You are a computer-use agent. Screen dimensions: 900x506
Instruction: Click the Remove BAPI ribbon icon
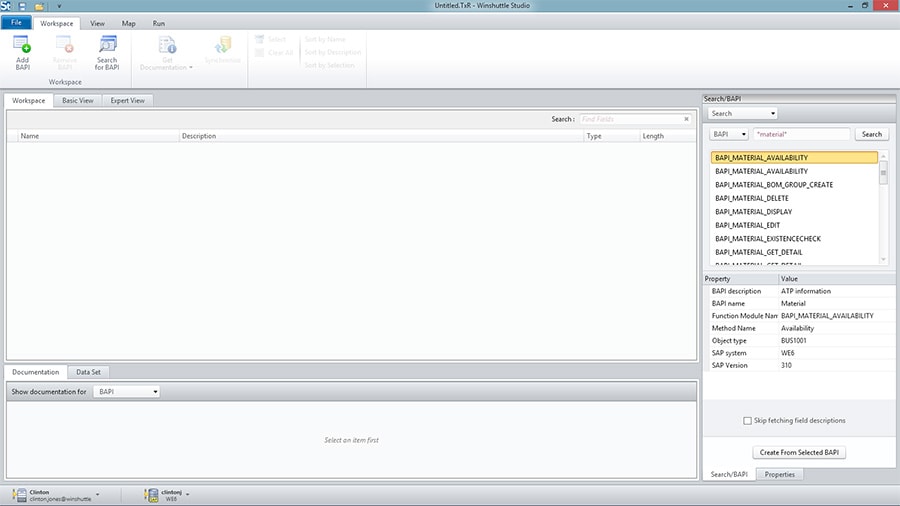coord(64,45)
